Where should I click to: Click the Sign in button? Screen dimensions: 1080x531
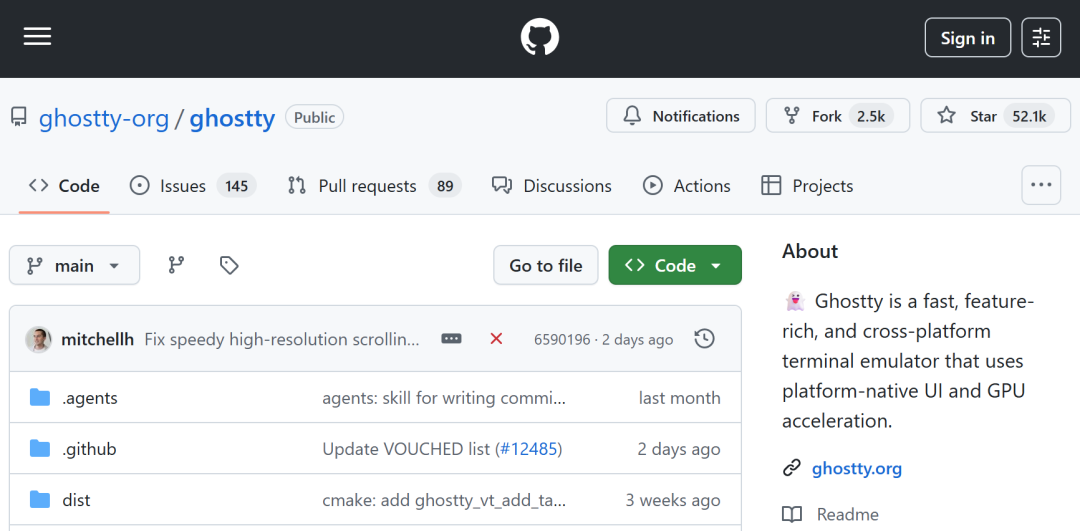tap(968, 37)
